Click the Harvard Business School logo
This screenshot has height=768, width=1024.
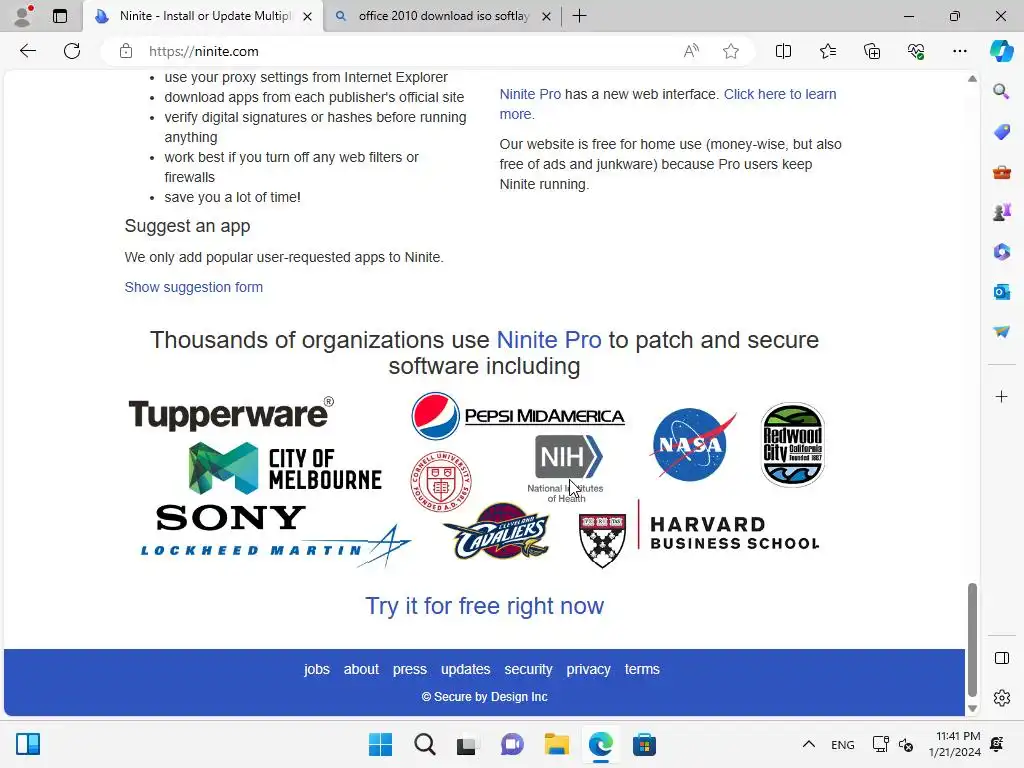[699, 534]
